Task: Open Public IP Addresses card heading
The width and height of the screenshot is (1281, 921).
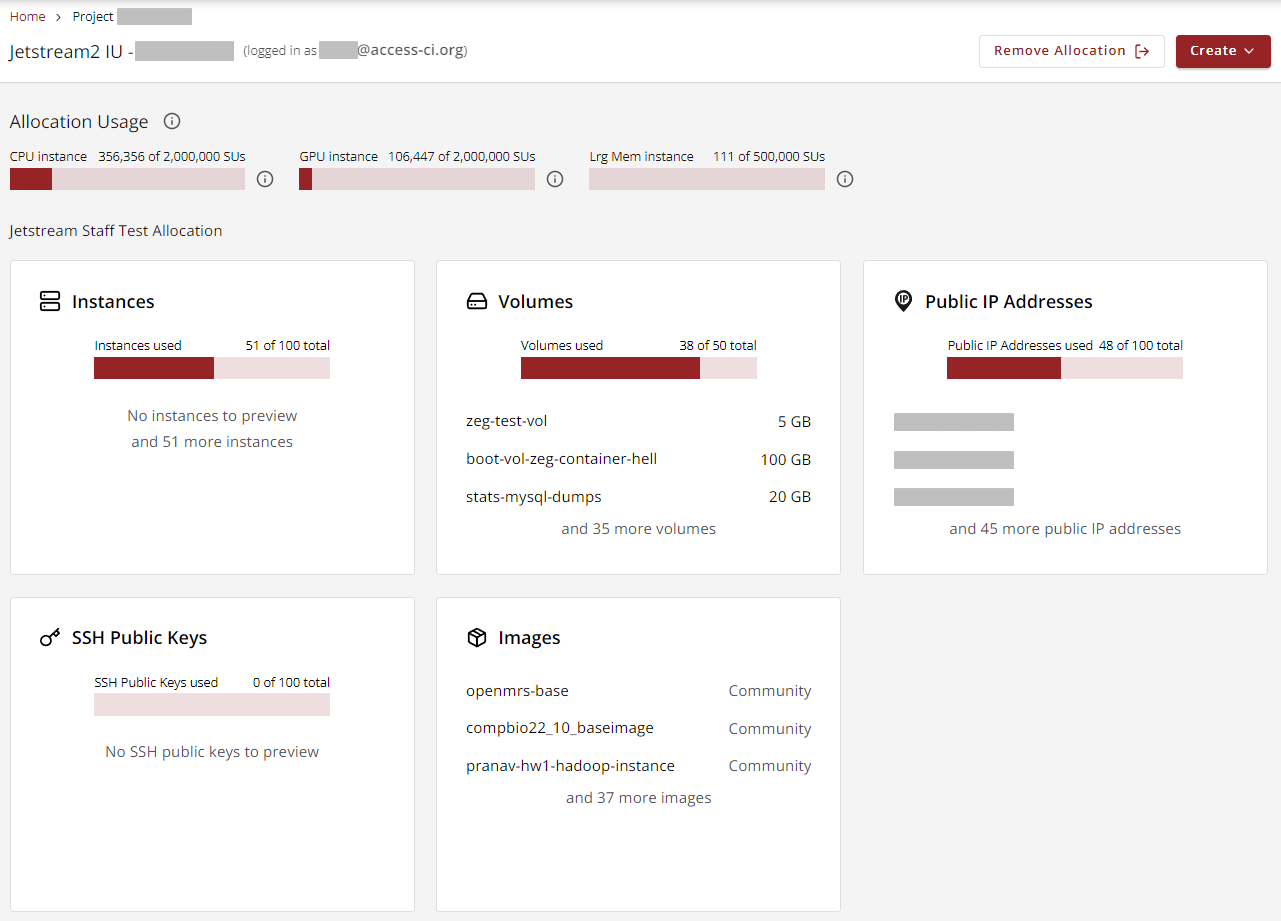Action: [1009, 302]
